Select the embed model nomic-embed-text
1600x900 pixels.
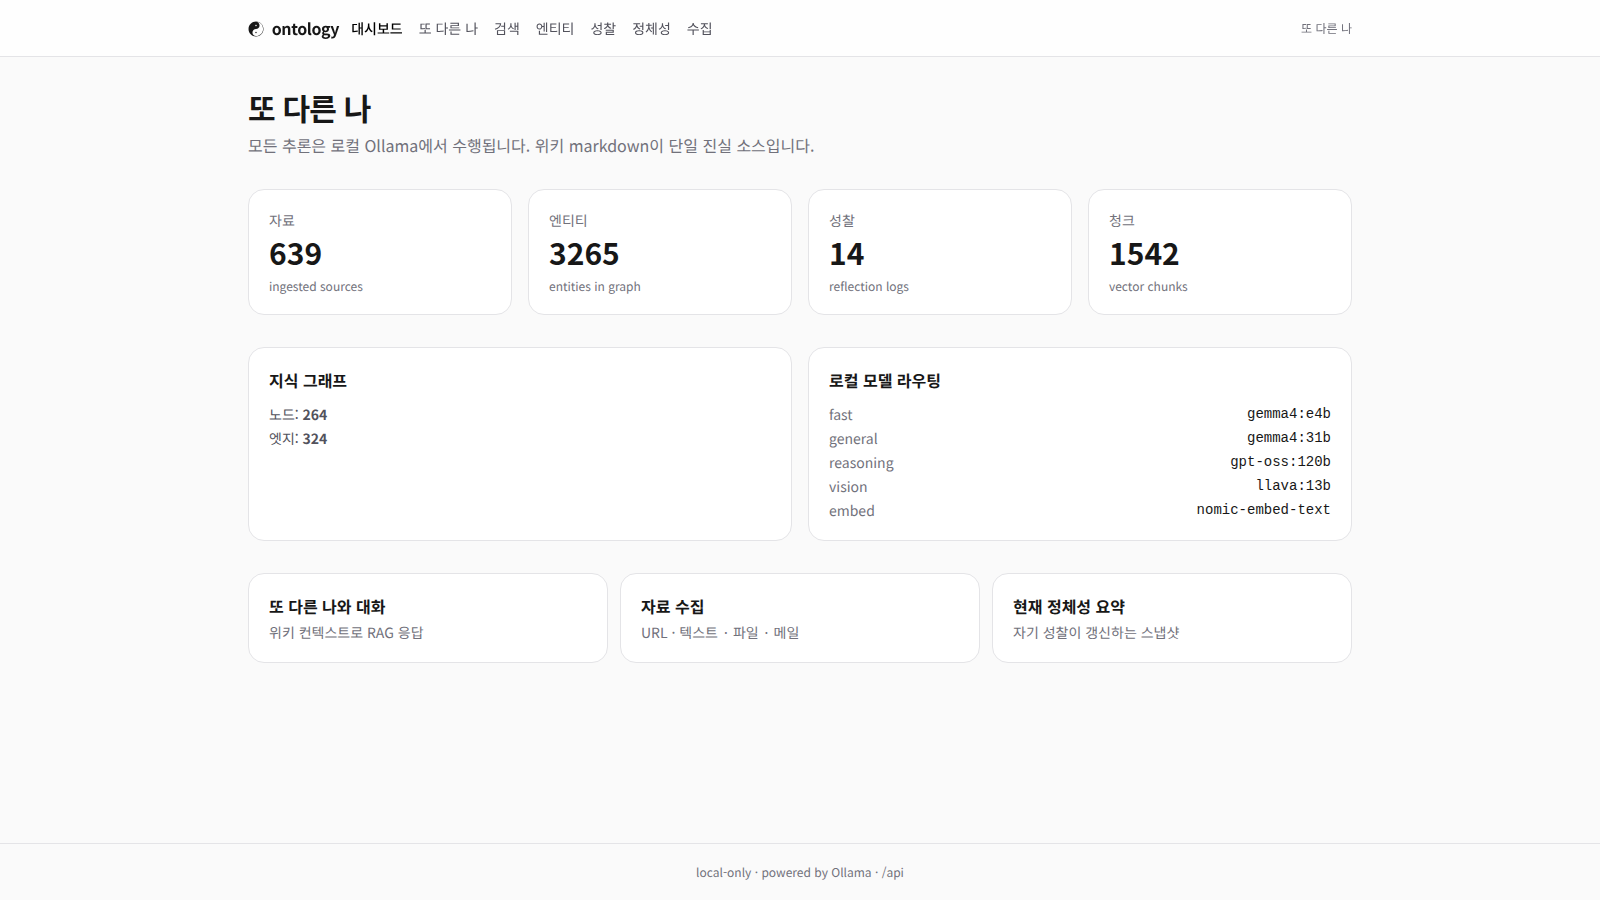(1263, 510)
